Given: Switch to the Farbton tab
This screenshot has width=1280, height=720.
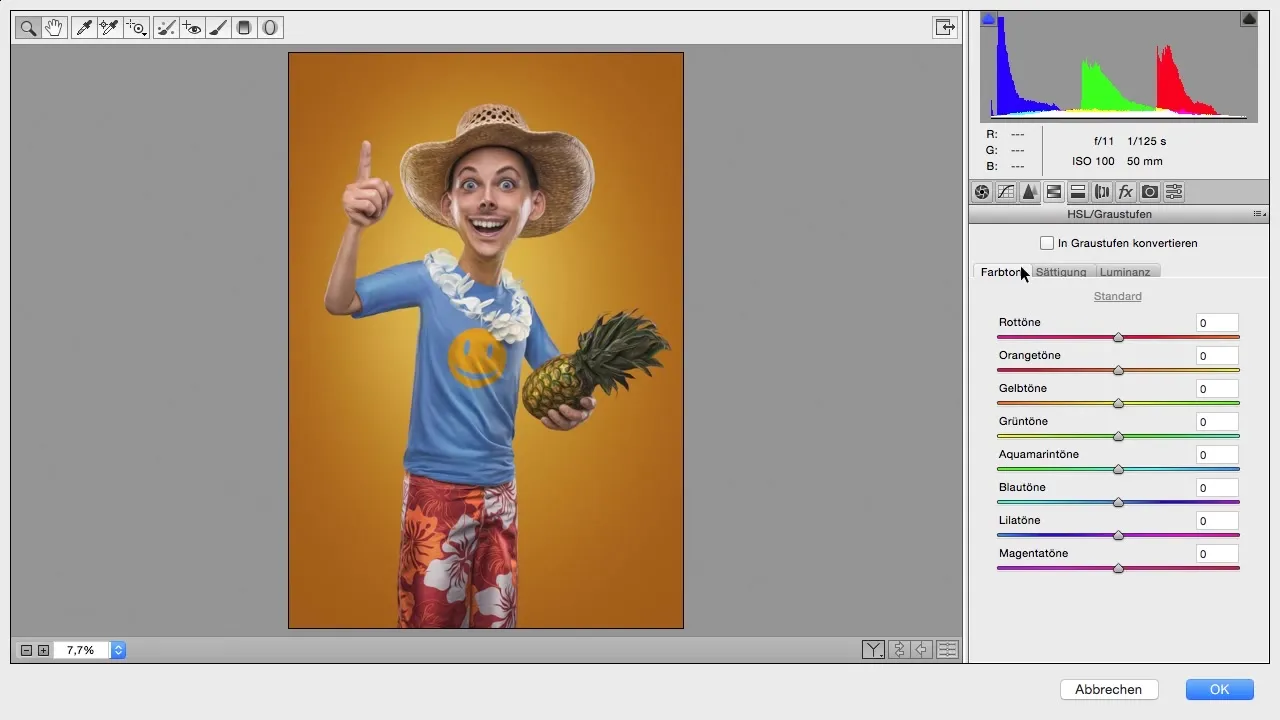Looking at the screenshot, I should [x=1002, y=272].
